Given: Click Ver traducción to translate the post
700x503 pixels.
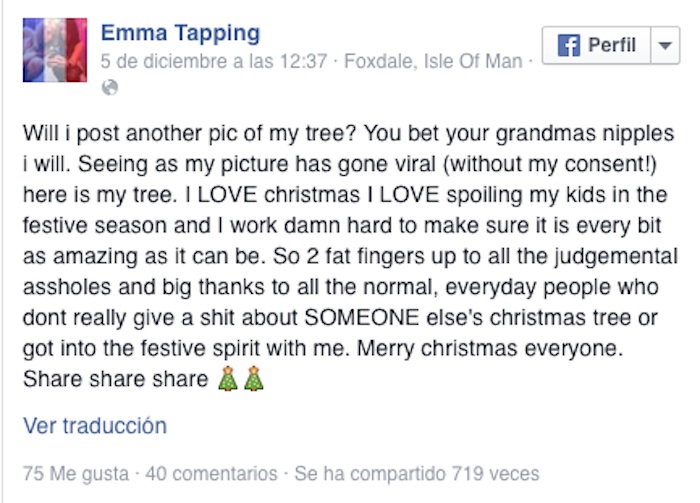Looking at the screenshot, I should [x=95, y=426].
